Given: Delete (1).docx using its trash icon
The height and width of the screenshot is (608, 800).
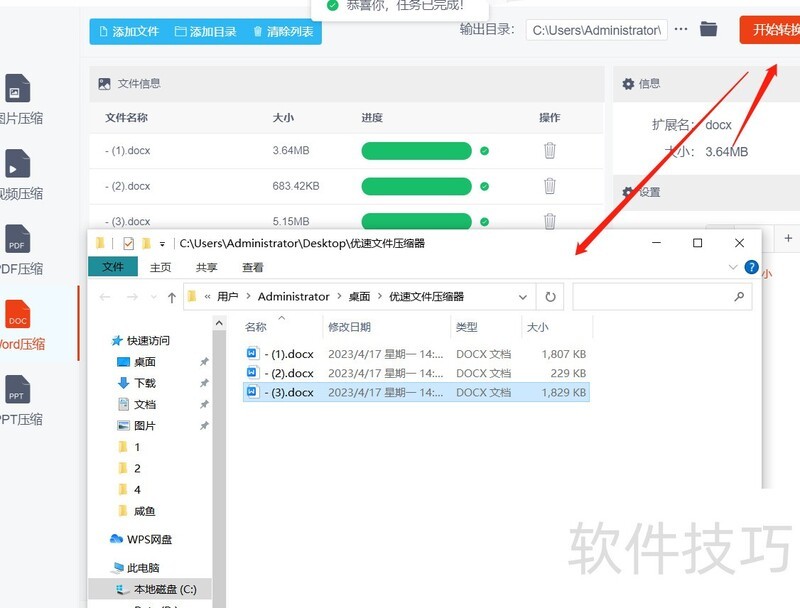Looking at the screenshot, I should [549, 150].
